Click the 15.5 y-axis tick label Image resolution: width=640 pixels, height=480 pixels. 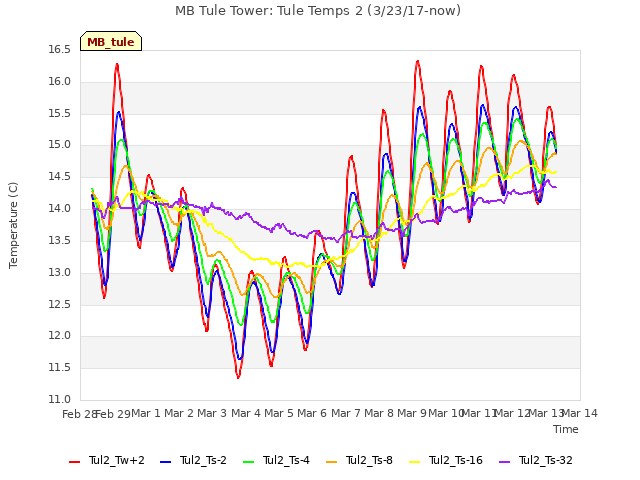60,113
